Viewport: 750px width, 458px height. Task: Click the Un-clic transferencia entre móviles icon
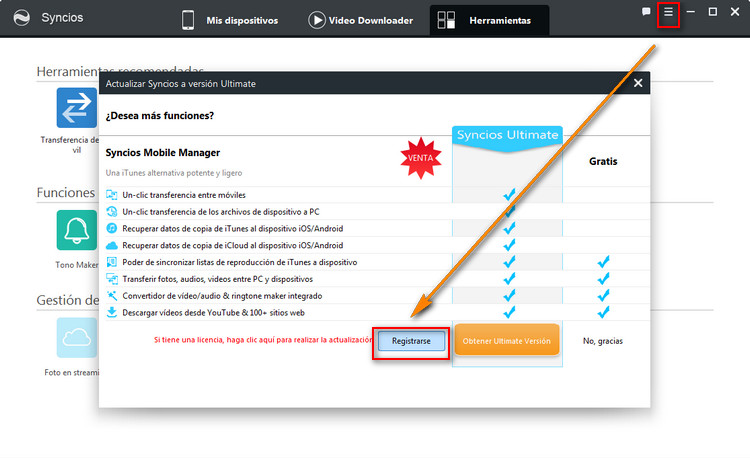pyautogui.click(x=111, y=195)
